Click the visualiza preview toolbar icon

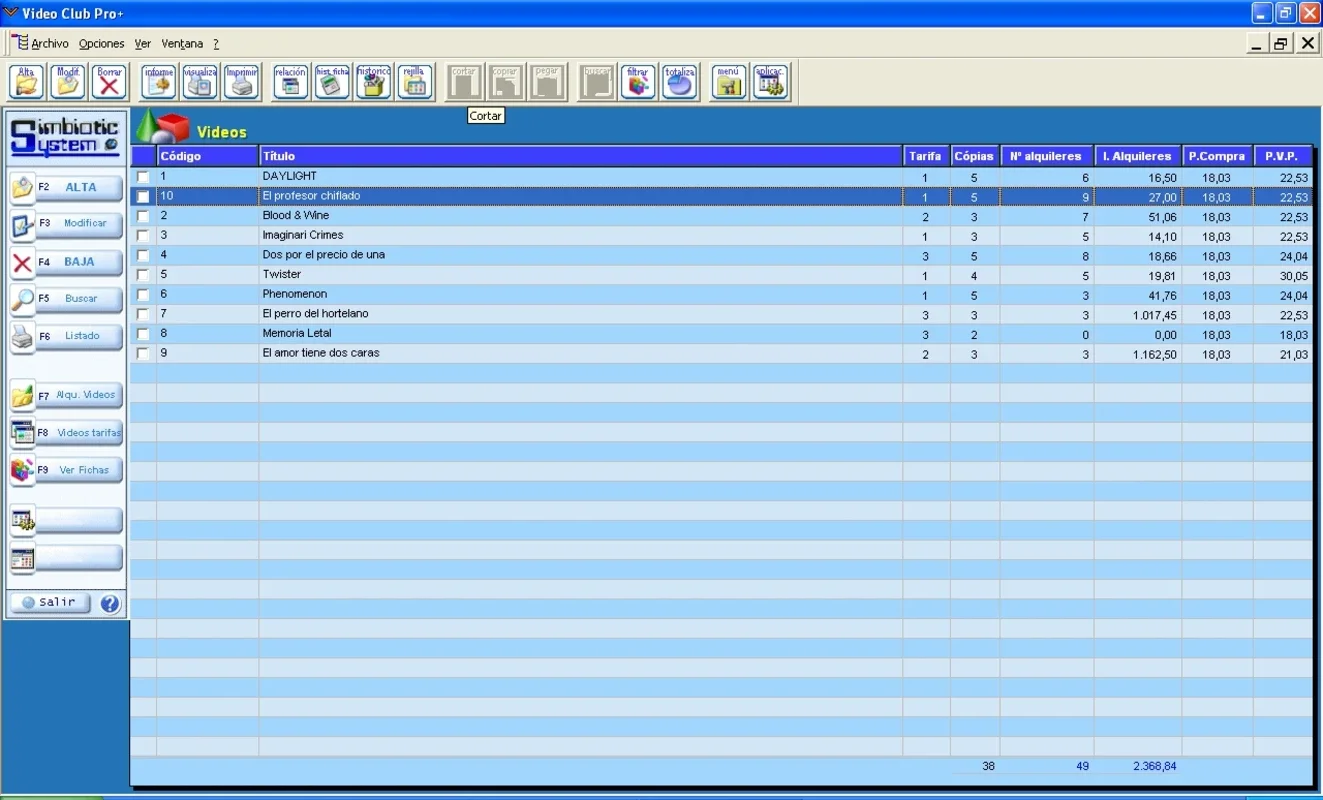point(200,82)
